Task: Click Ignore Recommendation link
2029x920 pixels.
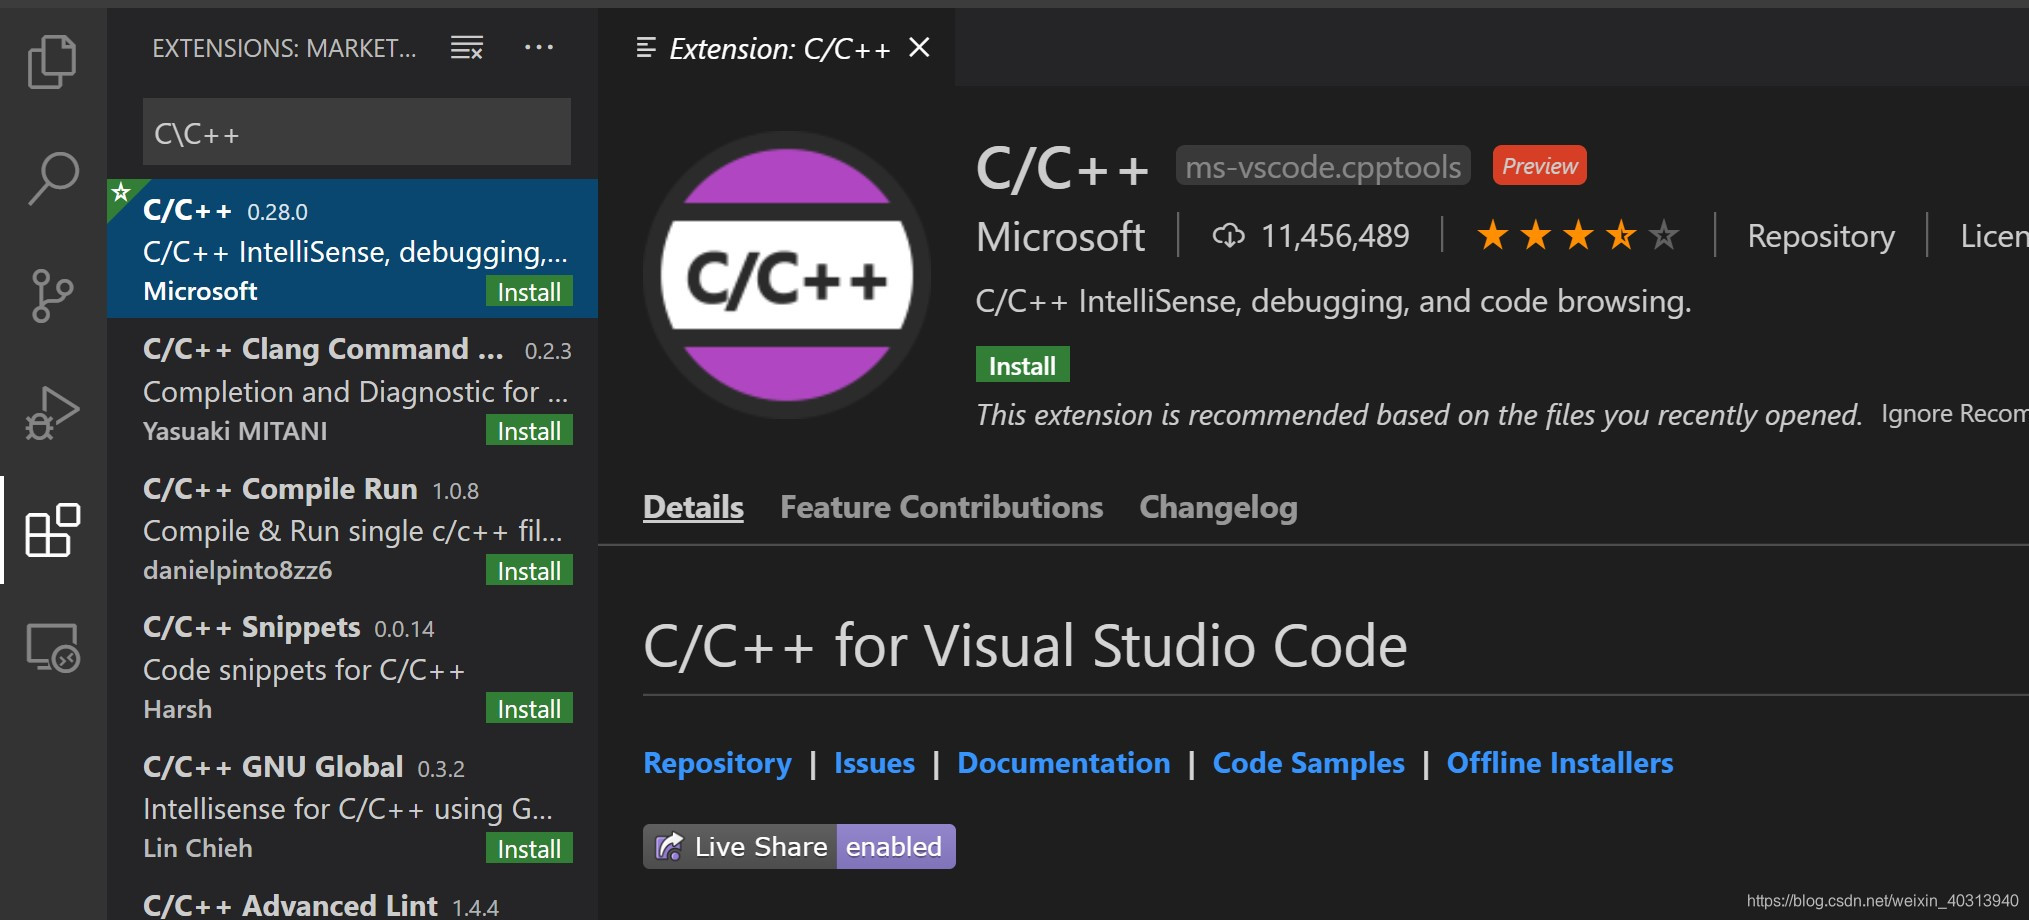Action: (x=1954, y=414)
